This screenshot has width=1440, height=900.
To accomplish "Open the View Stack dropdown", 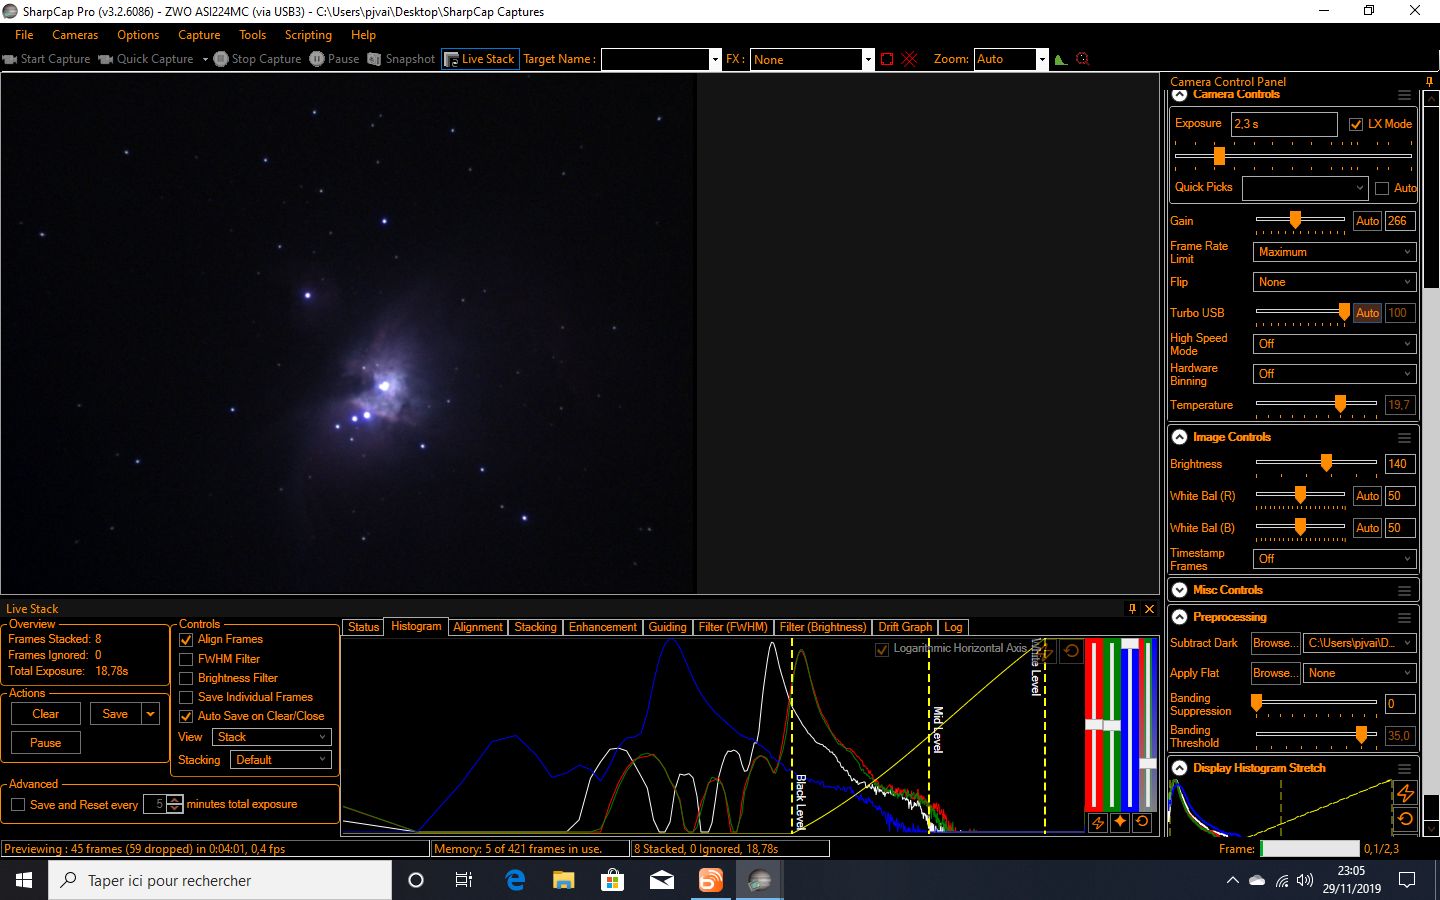I will (x=271, y=737).
